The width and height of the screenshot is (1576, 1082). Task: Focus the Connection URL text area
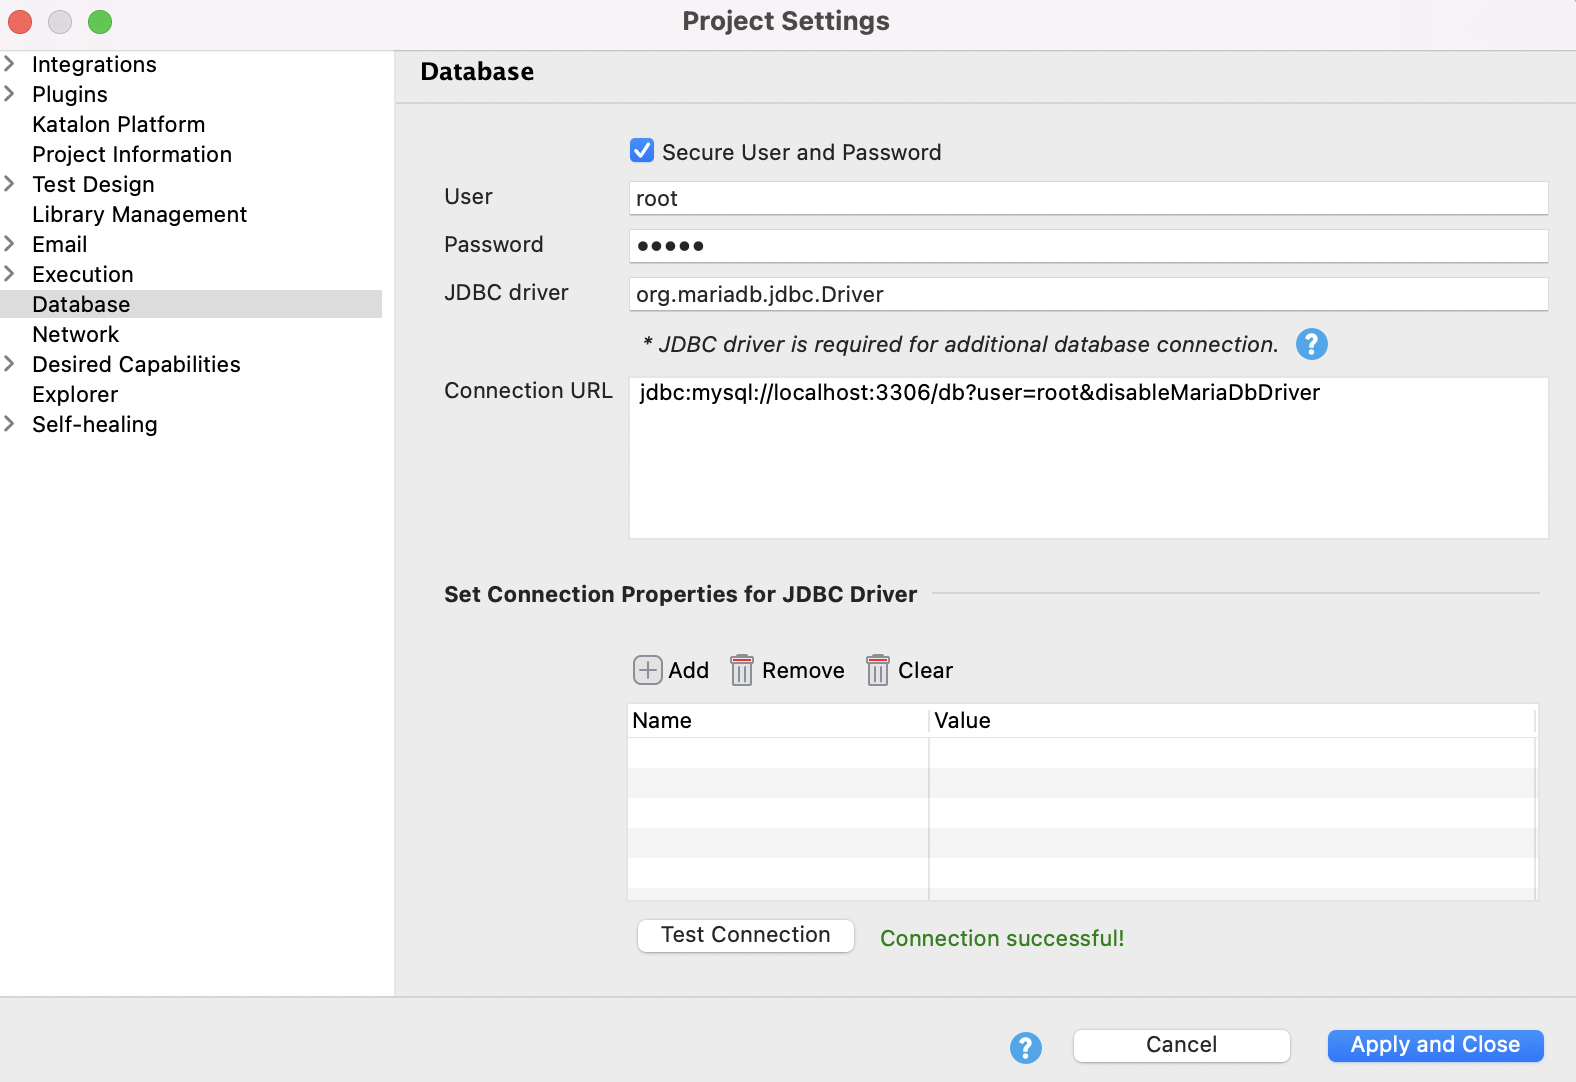[x=1088, y=458]
